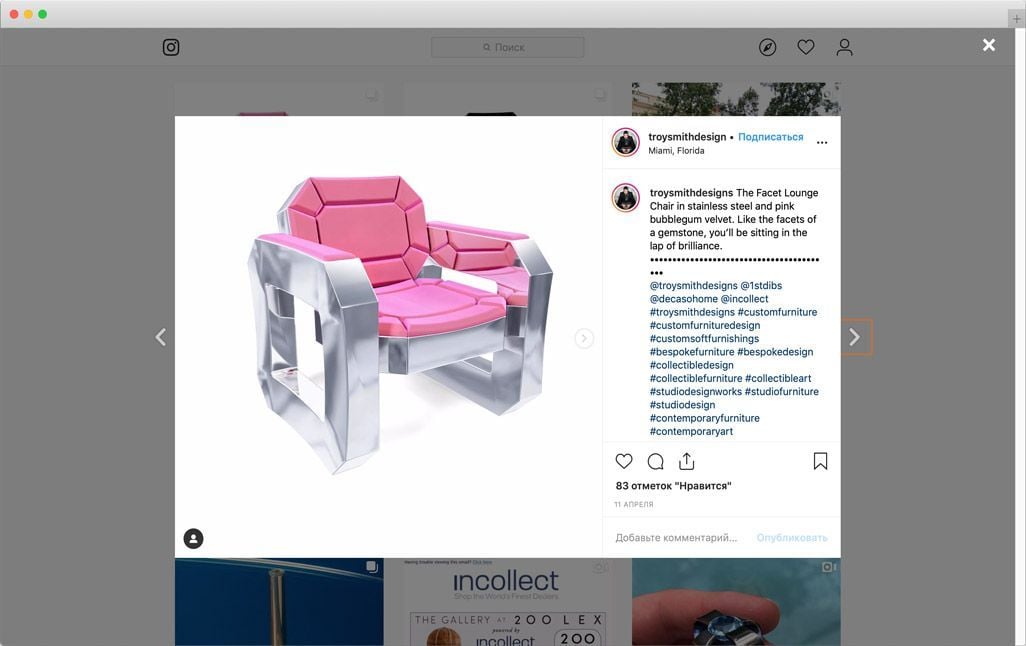Open next post with the orange-highlighted arrow
This screenshot has height=646, width=1026.
(855, 337)
